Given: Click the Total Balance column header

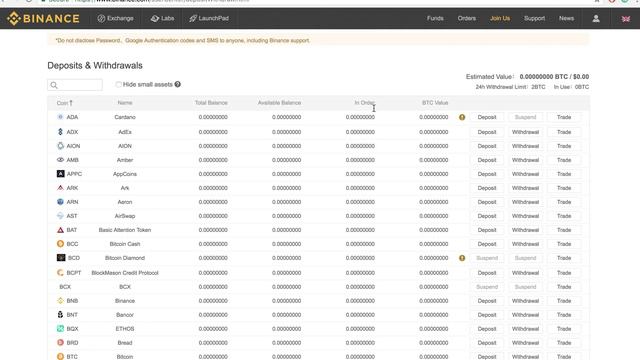Looking at the screenshot, I should [211, 103].
